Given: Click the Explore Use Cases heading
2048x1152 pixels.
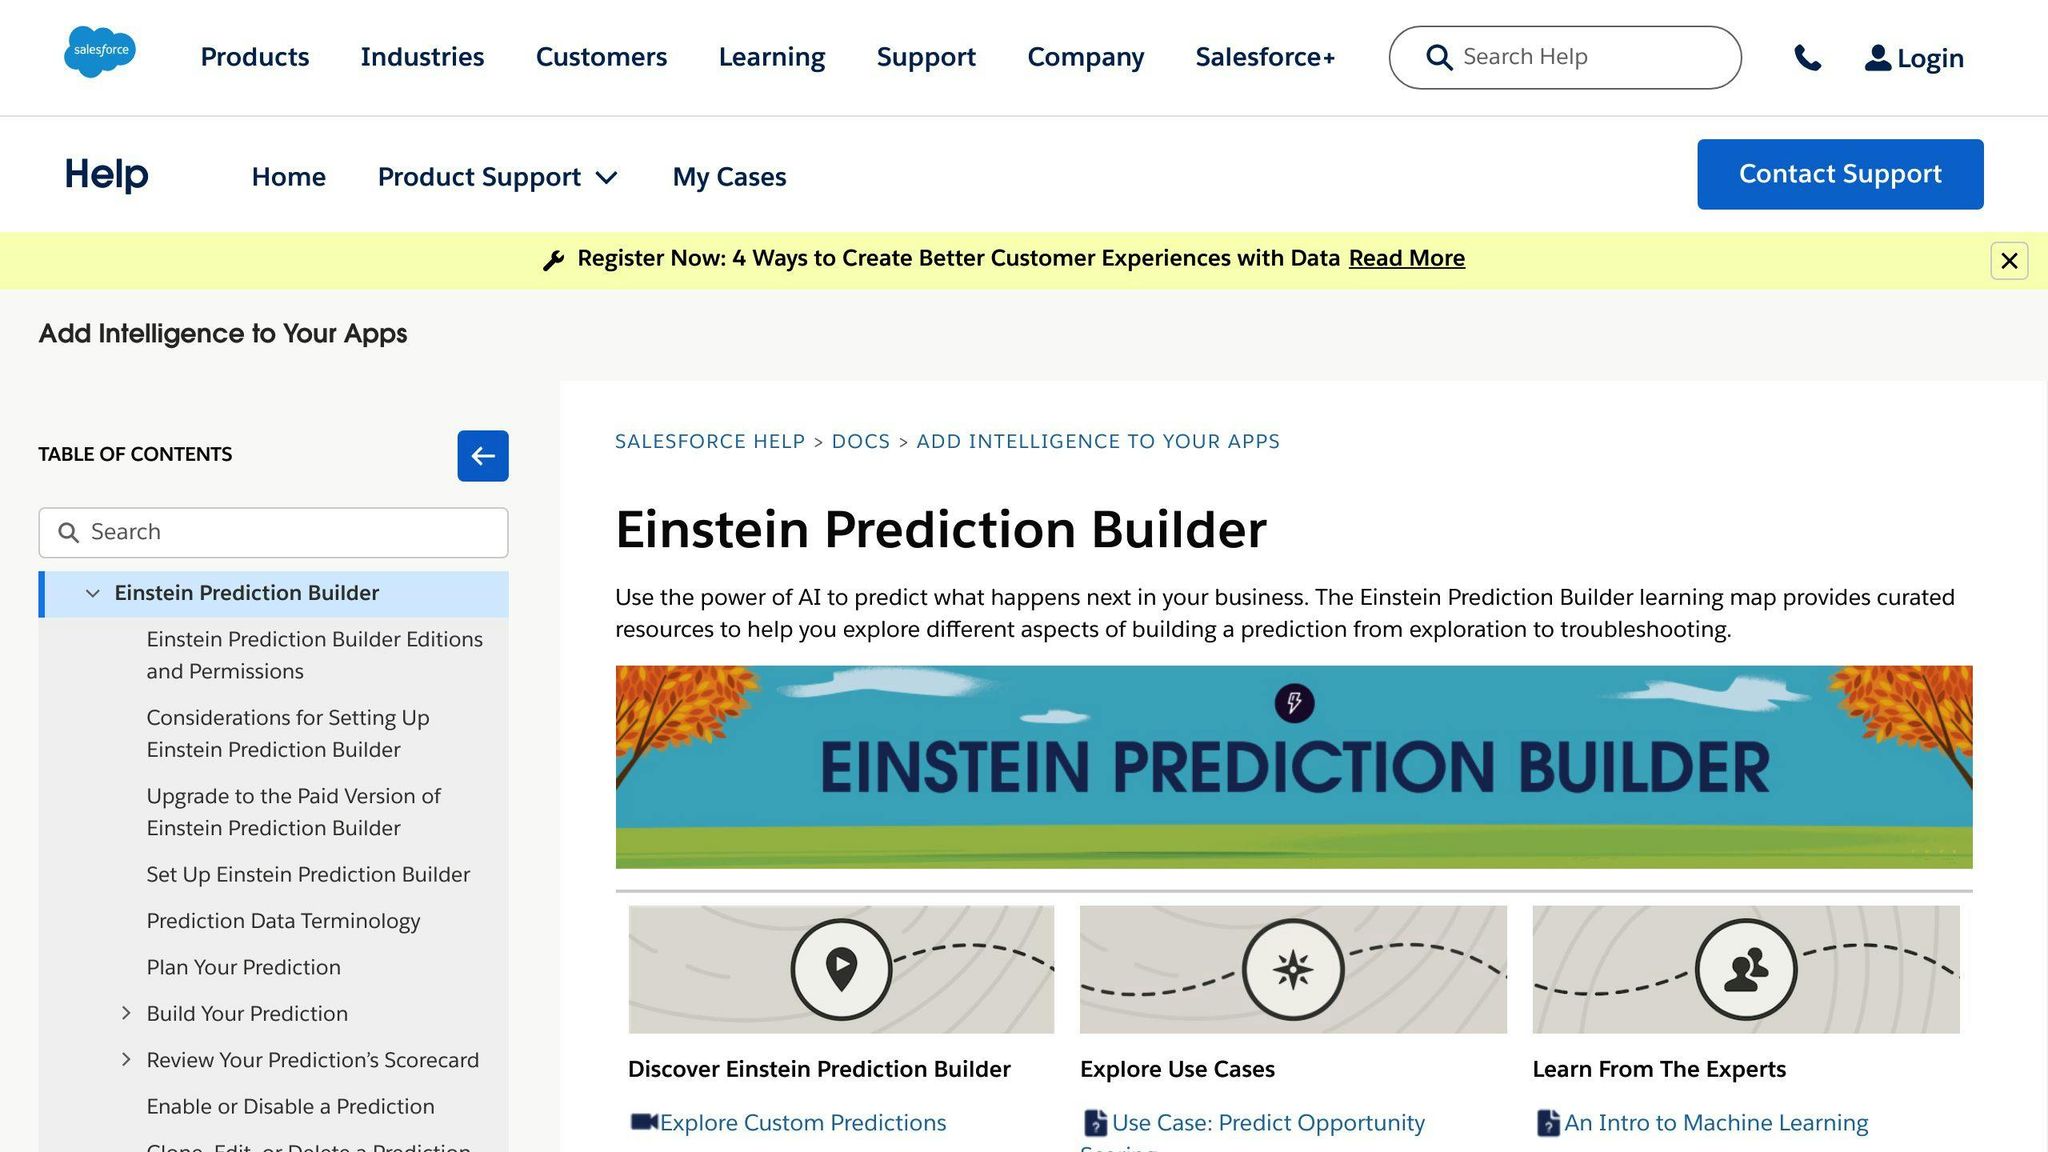Looking at the screenshot, I should [1177, 1069].
